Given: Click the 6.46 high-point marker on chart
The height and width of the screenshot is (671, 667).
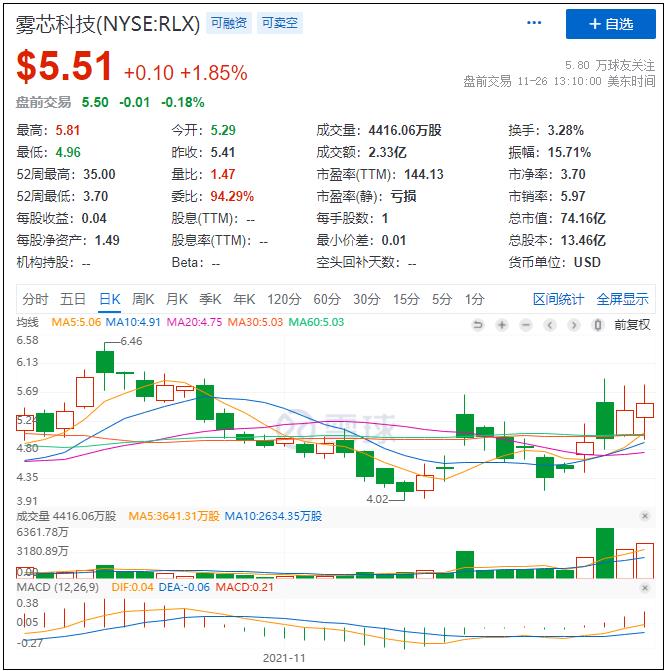Looking at the screenshot, I should tap(131, 341).
